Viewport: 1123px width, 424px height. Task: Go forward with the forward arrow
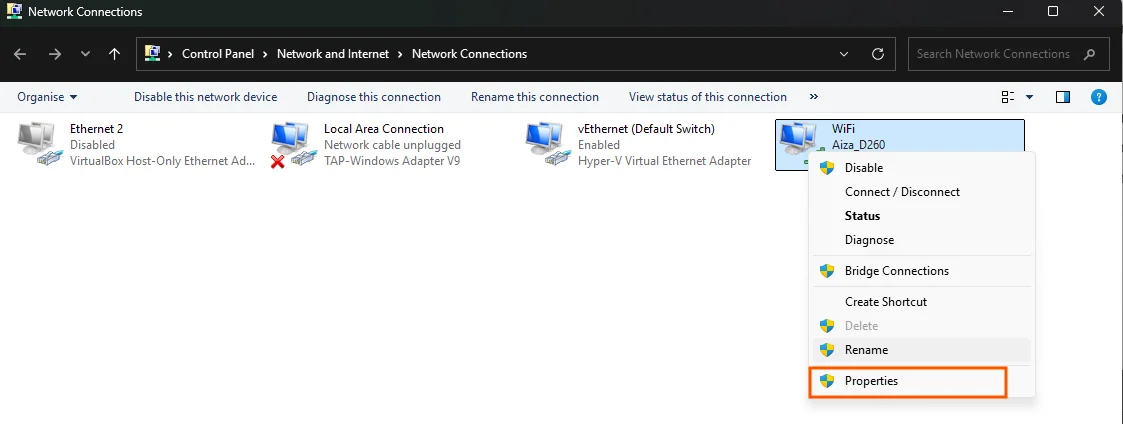point(55,54)
